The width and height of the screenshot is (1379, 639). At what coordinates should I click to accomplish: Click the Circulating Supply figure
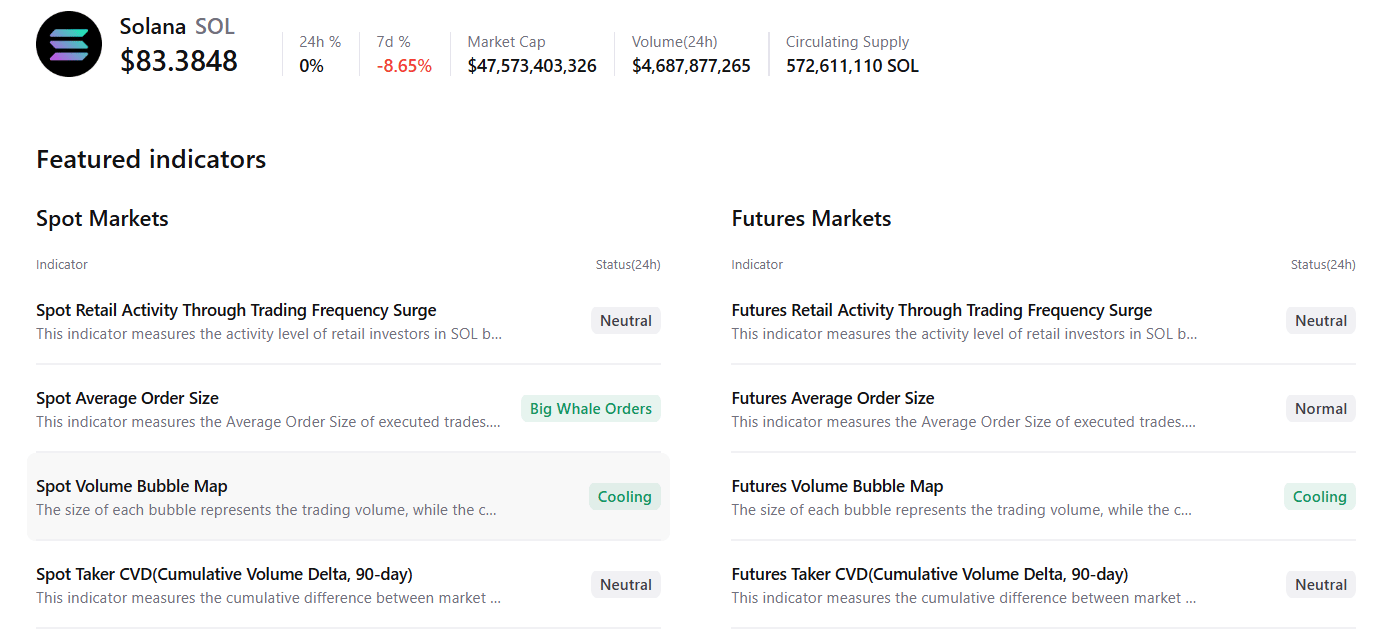click(x=852, y=66)
